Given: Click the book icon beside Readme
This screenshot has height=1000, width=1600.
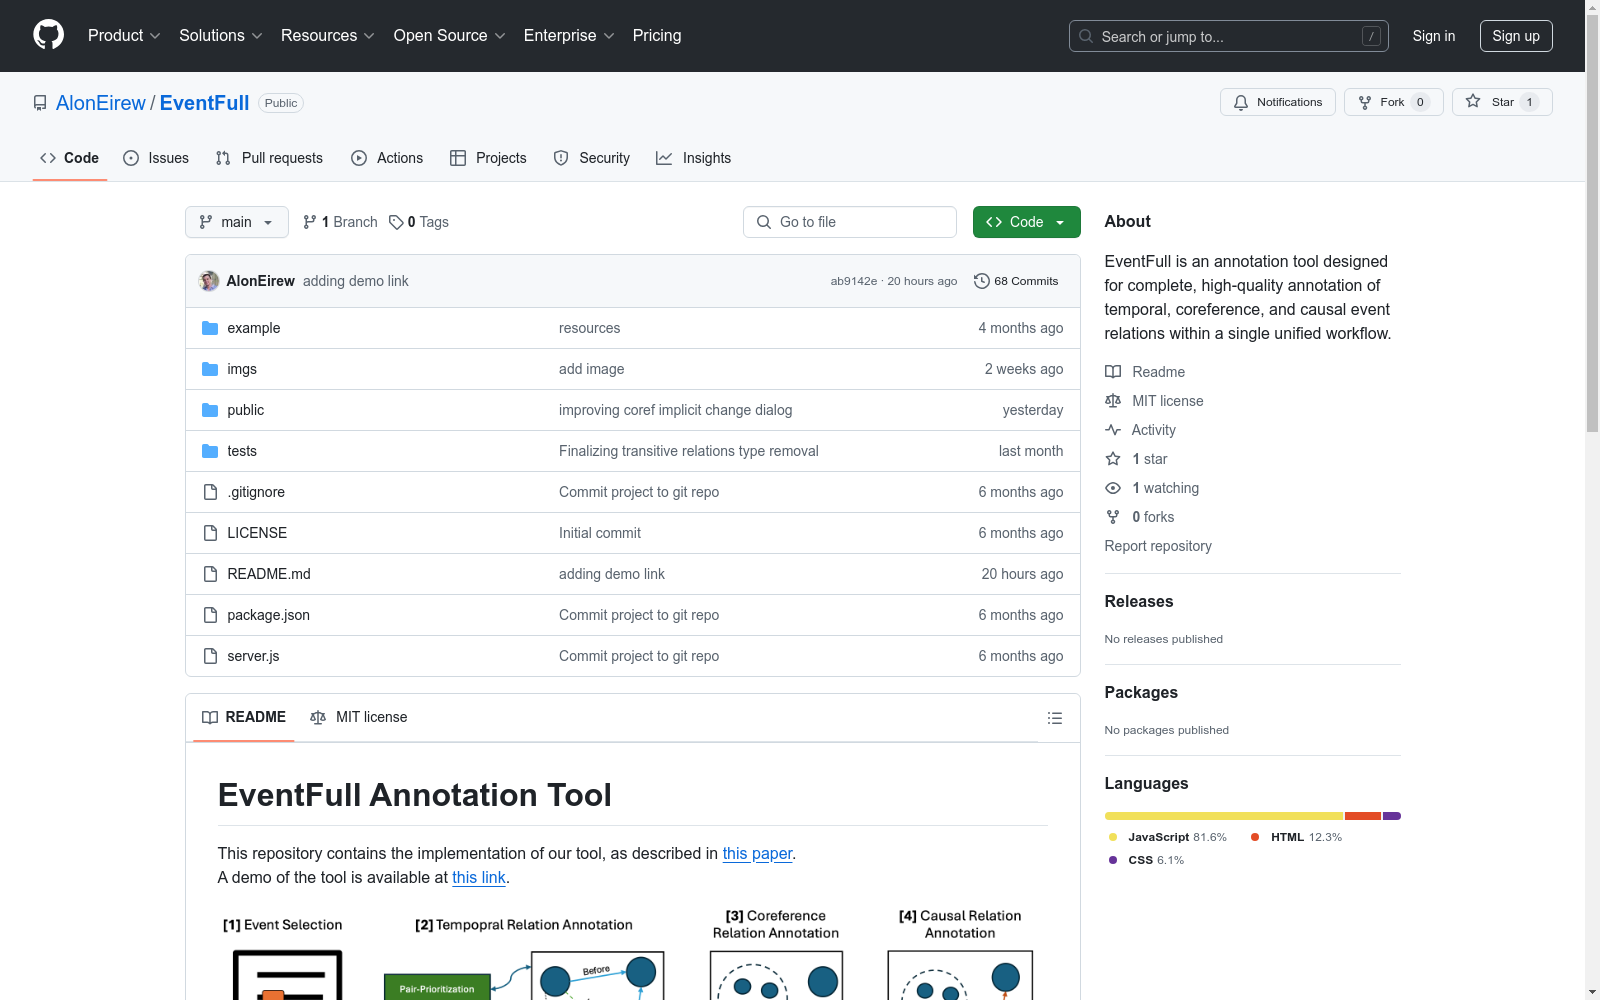Looking at the screenshot, I should coord(1113,372).
